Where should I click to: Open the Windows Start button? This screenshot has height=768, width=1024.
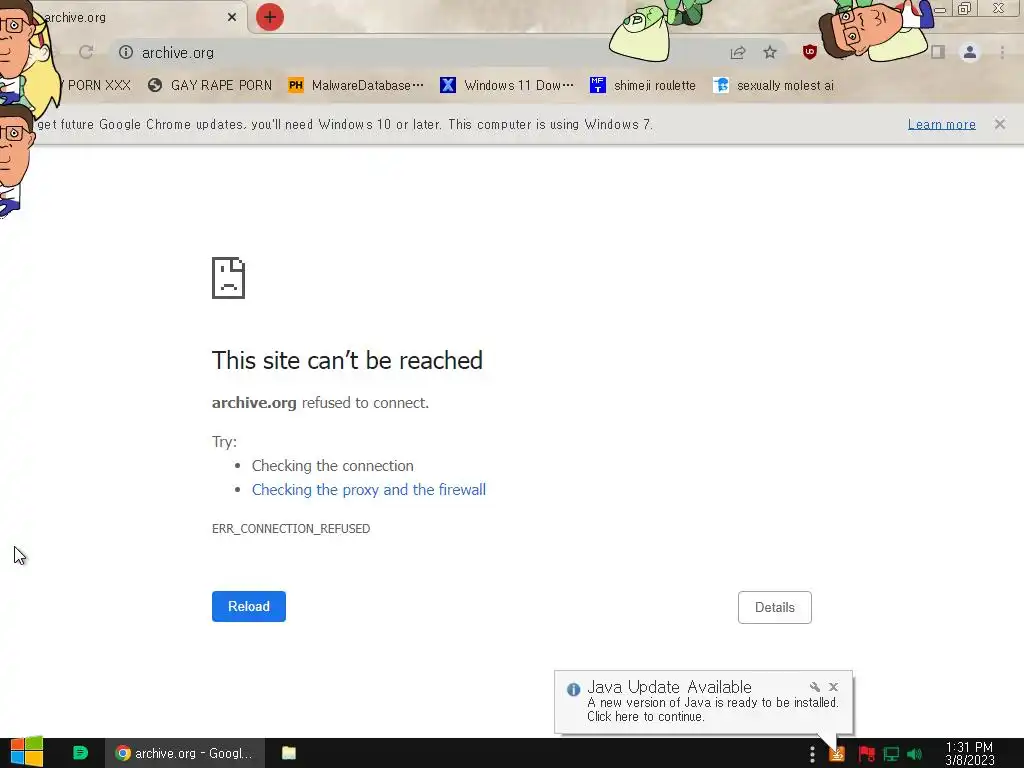pos(26,753)
